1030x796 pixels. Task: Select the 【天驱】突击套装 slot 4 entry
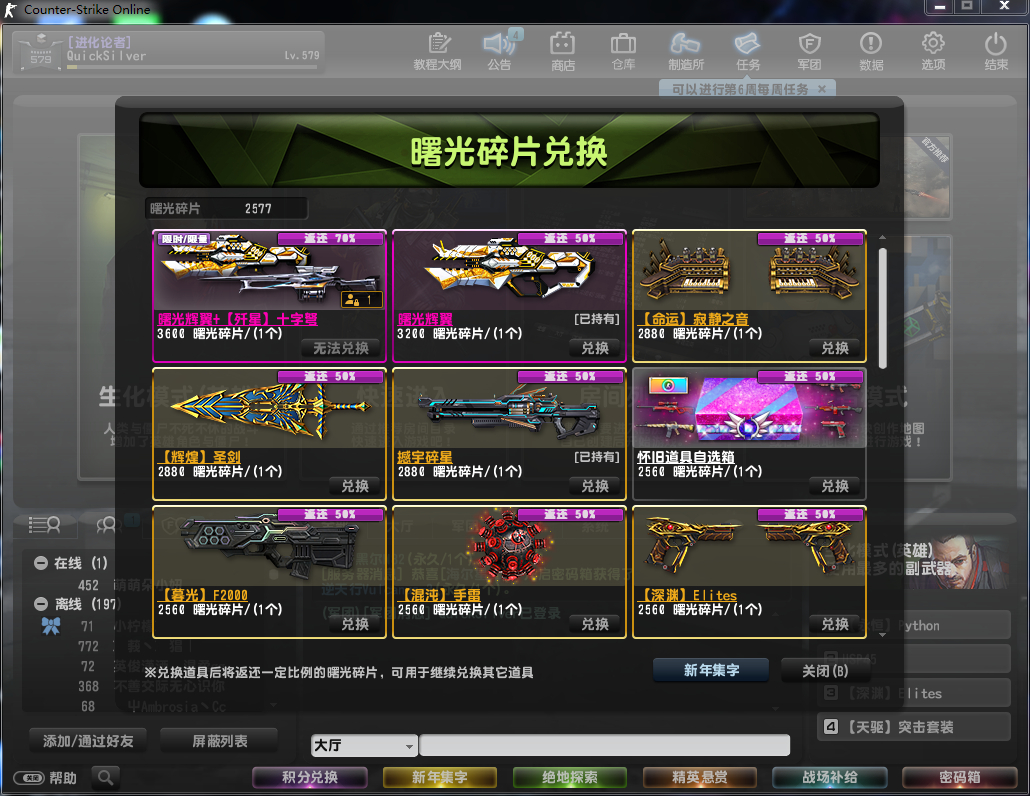[x=913, y=727]
